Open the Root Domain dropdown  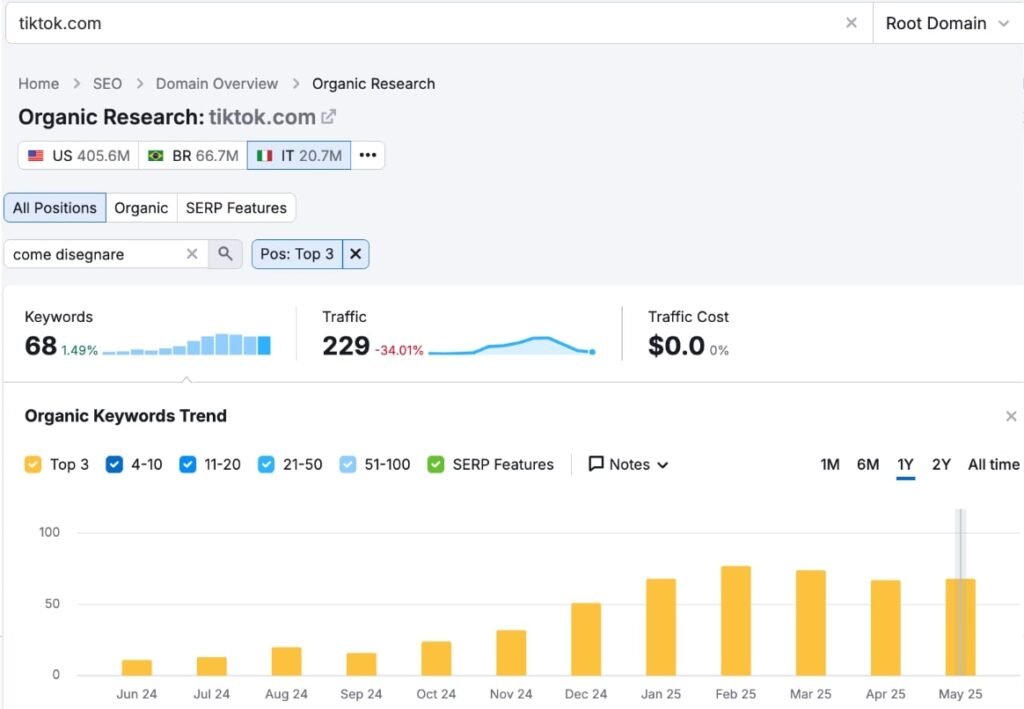click(x=947, y=24)
